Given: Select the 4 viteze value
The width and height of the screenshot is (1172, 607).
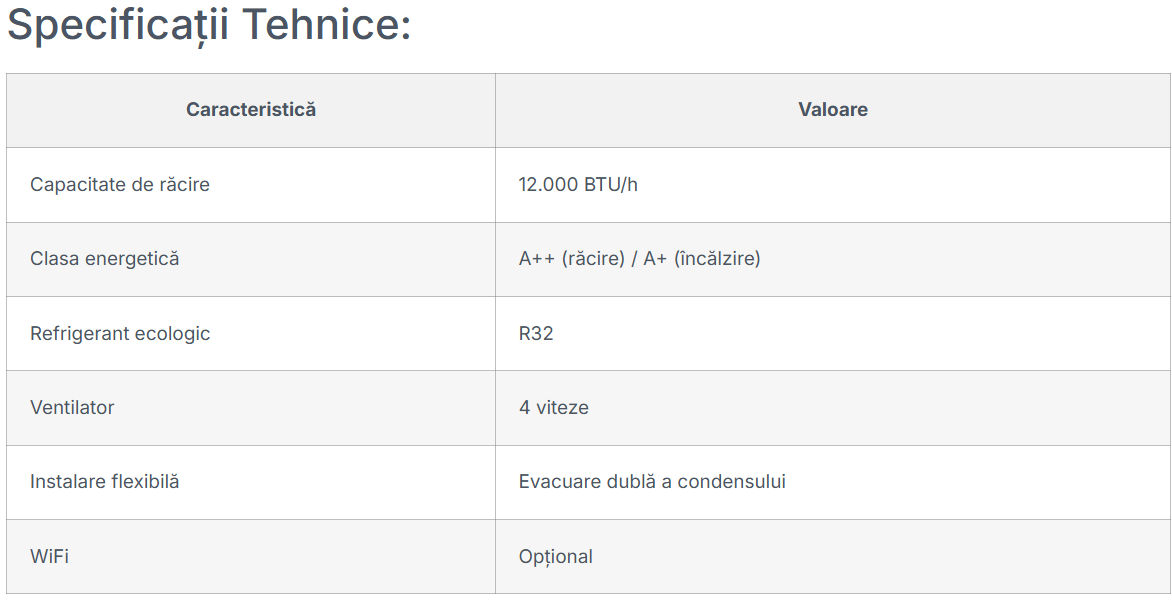Looking at the screenshot, I should 554,407.
